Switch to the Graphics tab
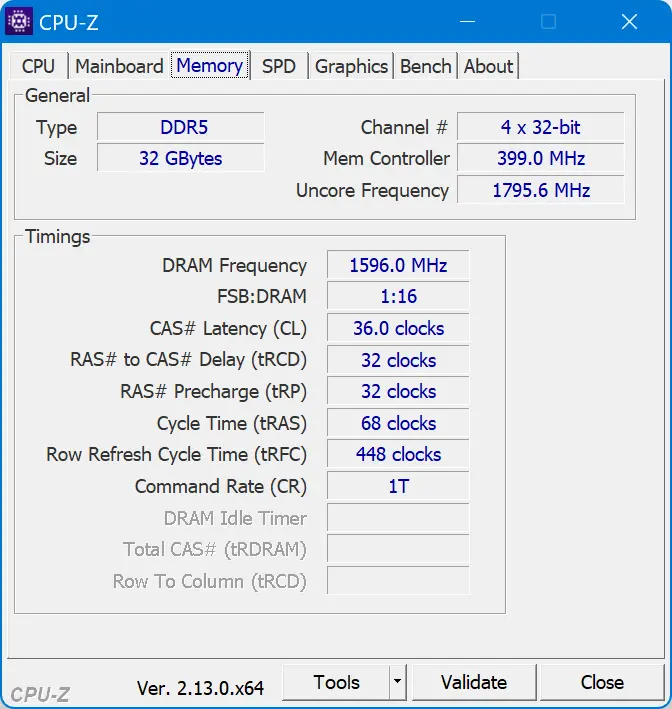672x709 pixels. (351, 66)
